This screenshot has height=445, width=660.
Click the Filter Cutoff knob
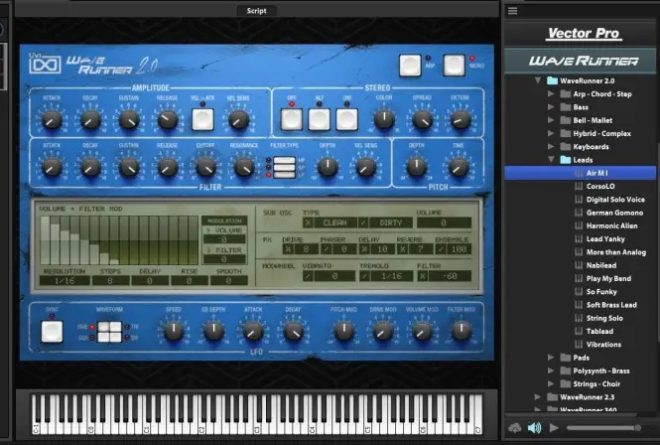[x=206, y=167]
